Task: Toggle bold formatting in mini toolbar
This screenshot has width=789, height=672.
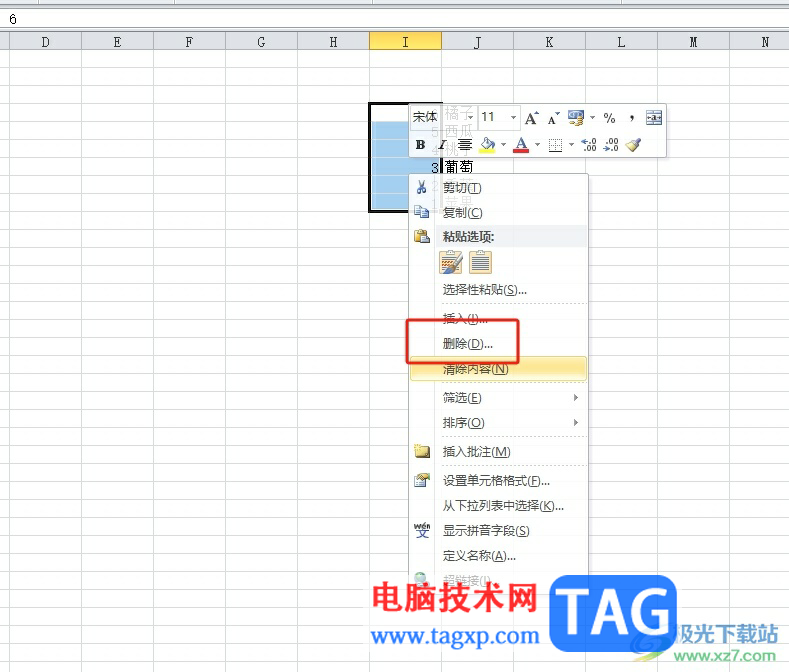Action: coord(420,145)
